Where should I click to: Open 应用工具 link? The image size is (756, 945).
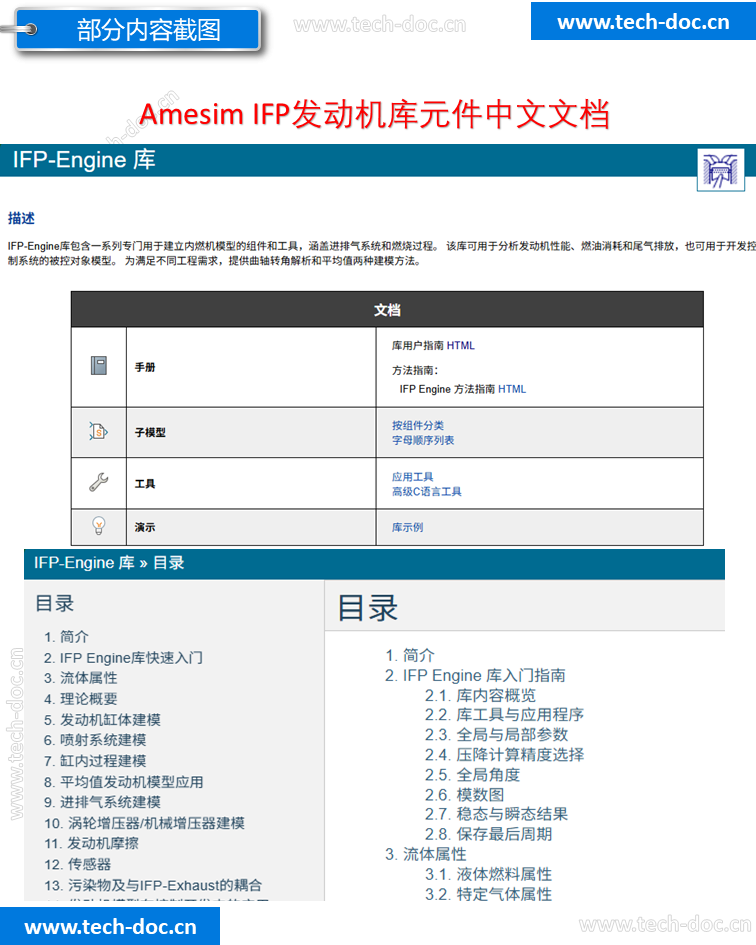(x=412, y=477)
